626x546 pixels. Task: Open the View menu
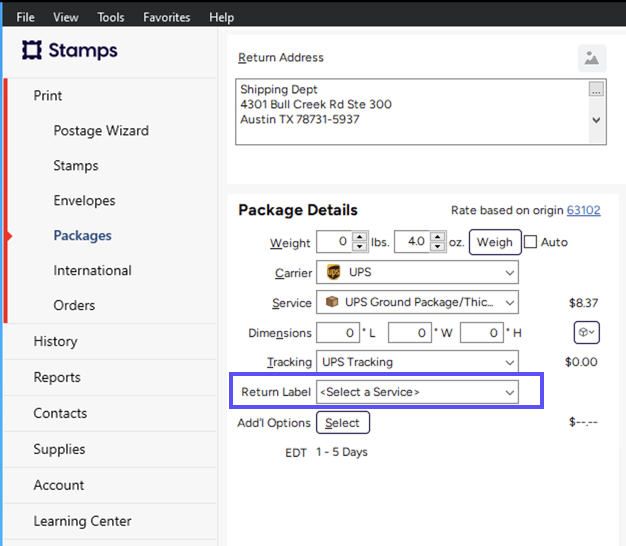point(66,17)
